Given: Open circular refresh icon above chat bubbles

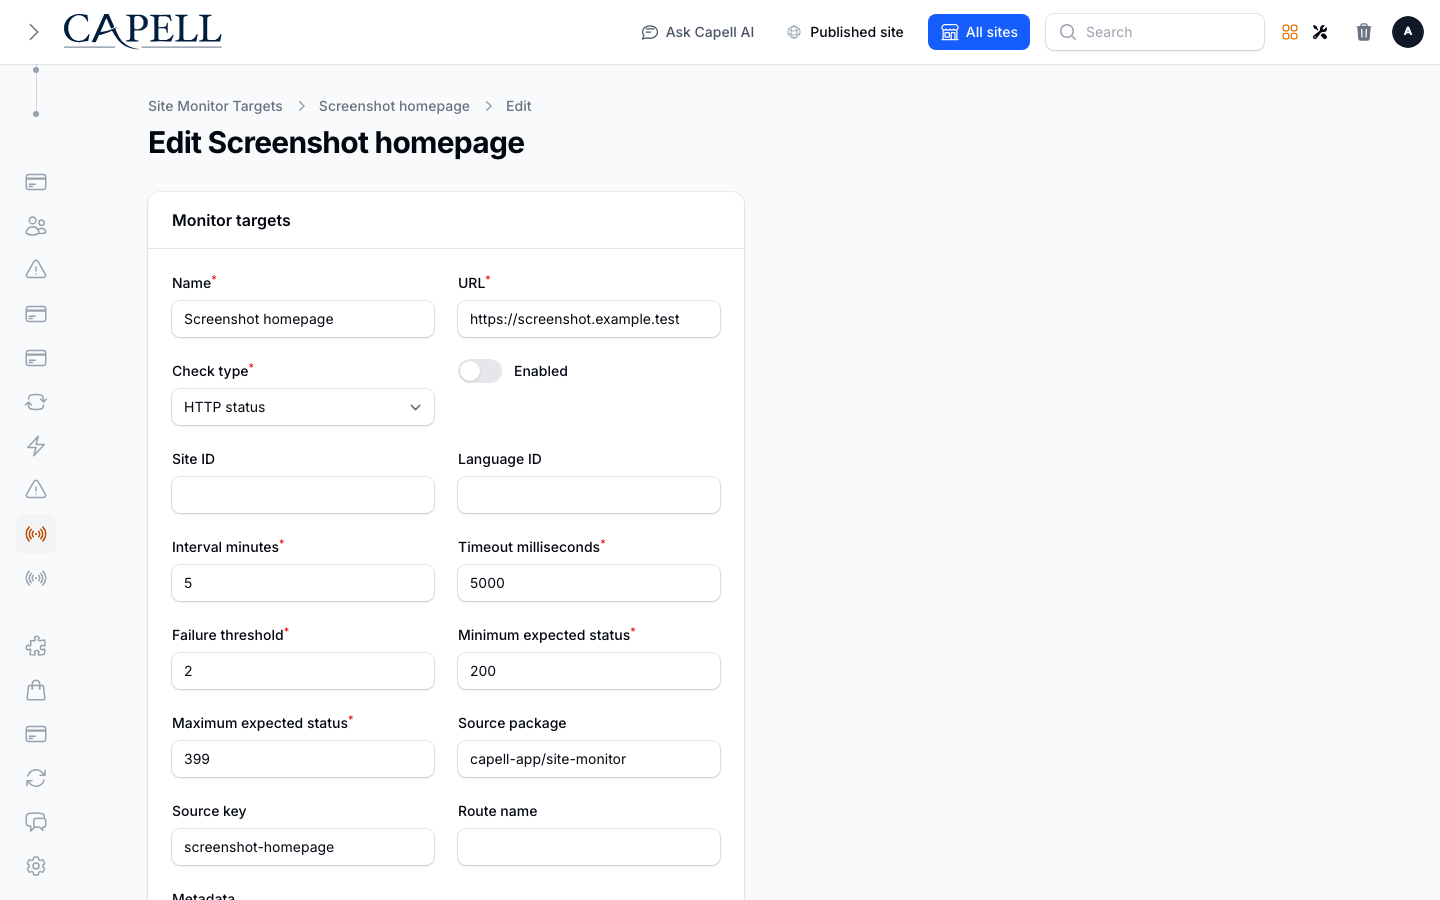Looking at the screenshot, I should [x=36, y=778].
